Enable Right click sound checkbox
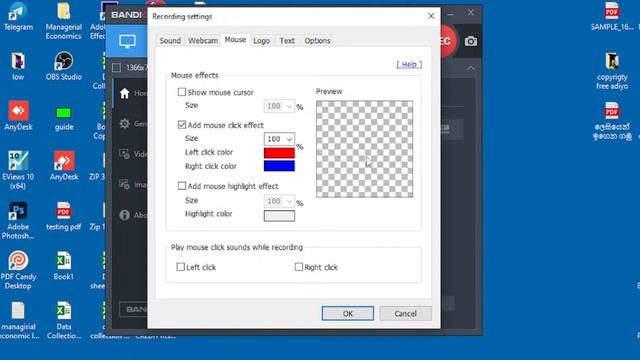The width and height of the screenshot is (640, 360). [298, 267]
